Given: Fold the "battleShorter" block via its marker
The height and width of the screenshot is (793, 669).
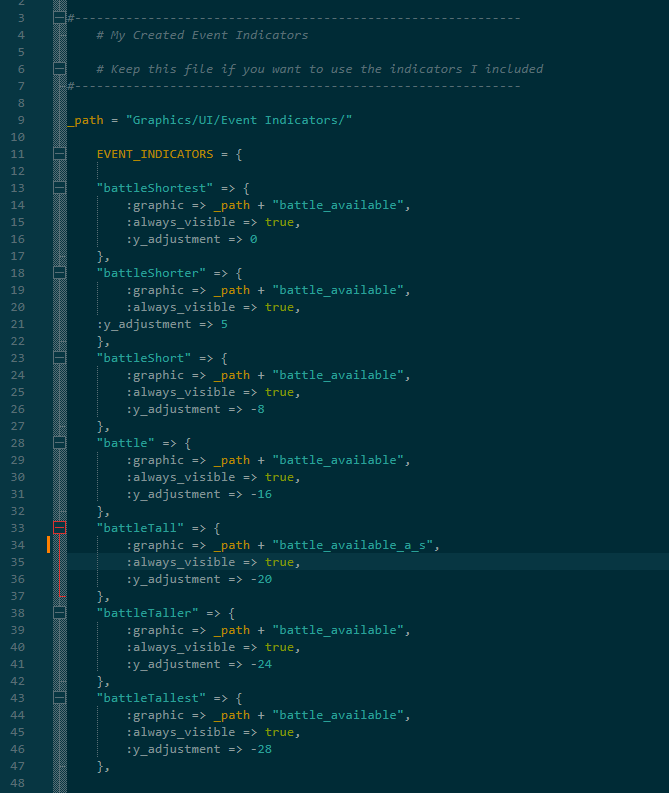Looking at the screenshot, I should [x=60, y=273].
